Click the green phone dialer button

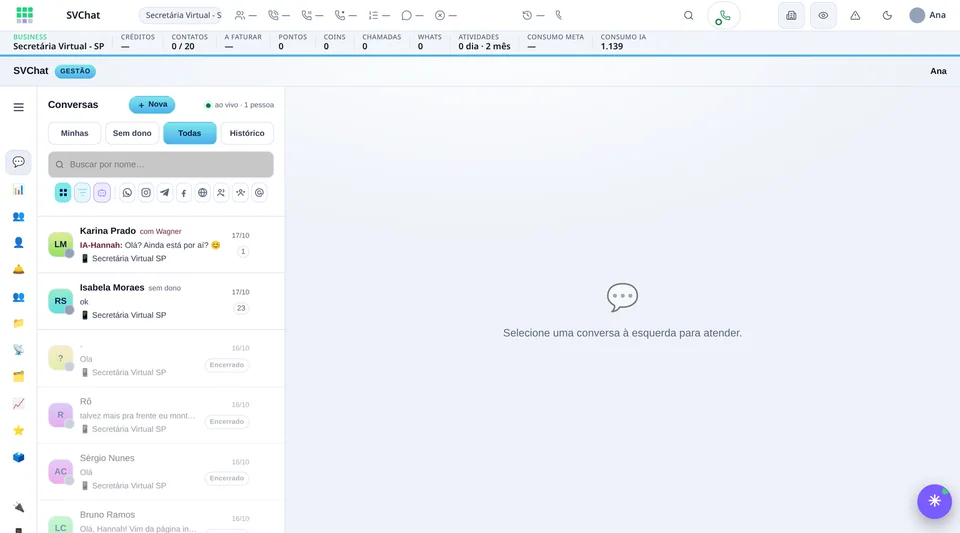click(x=723, y=16)
